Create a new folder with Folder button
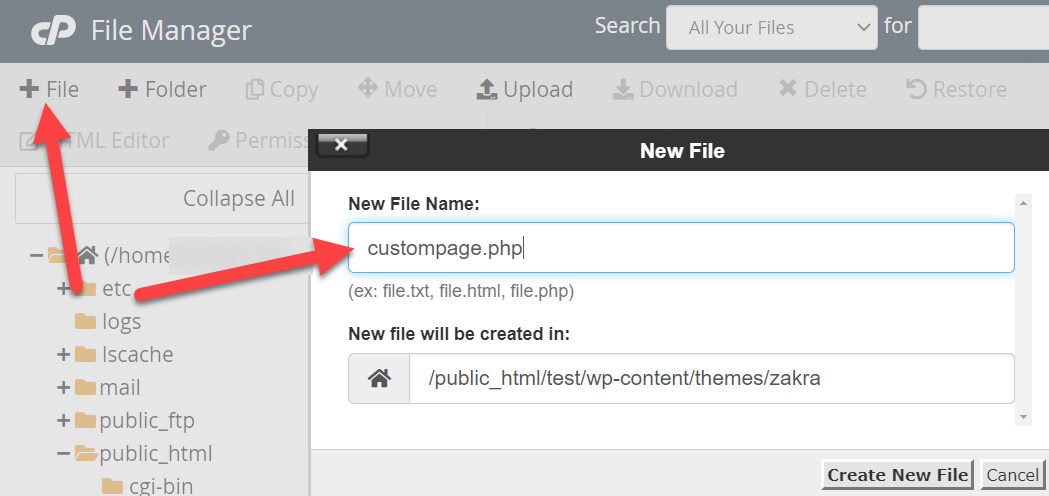Screen dimensions: 1049x496 pos(162,89)
